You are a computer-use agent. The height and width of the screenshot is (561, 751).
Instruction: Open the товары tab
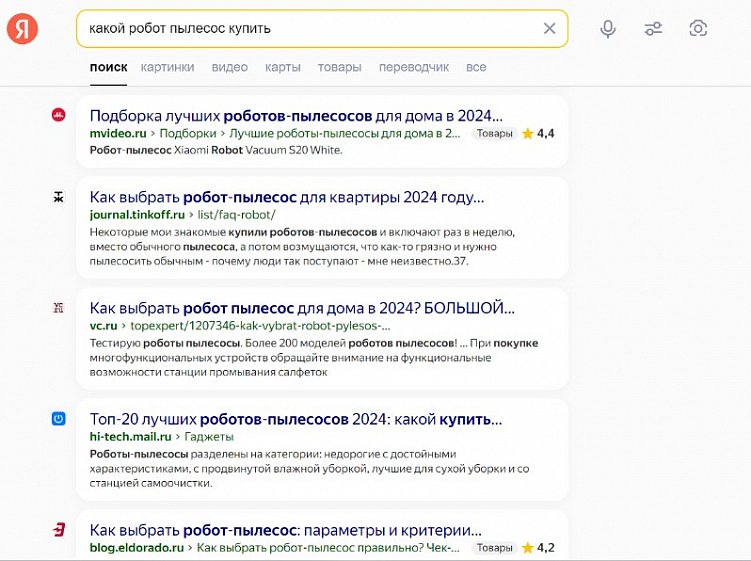point(340,67)
